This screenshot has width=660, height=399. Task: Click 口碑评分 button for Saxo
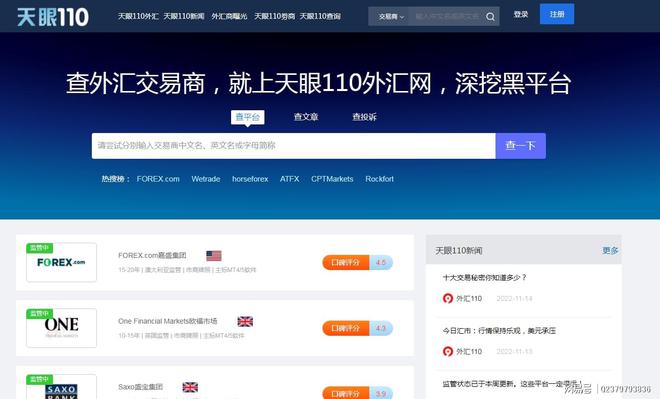(346, 393)
